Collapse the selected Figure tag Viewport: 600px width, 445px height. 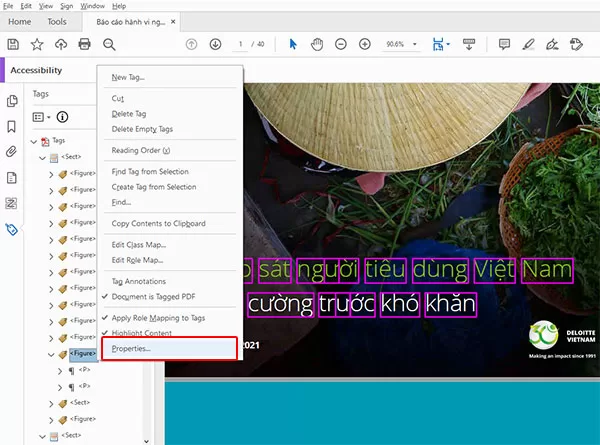click(x=51, y=355)
